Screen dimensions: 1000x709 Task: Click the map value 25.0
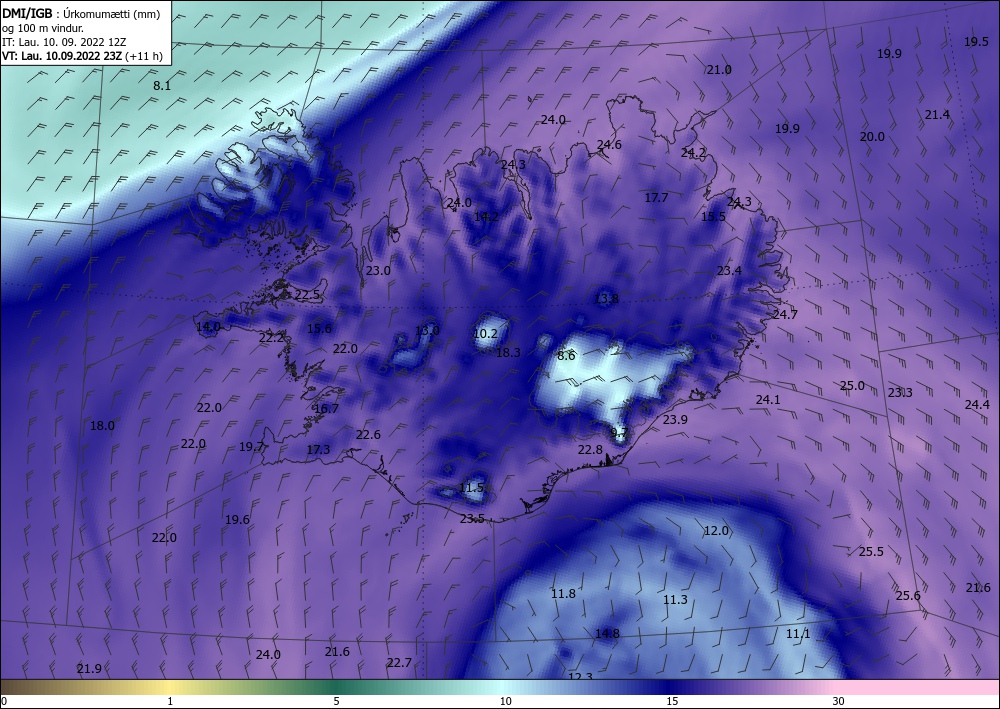[x=852, y=385]
